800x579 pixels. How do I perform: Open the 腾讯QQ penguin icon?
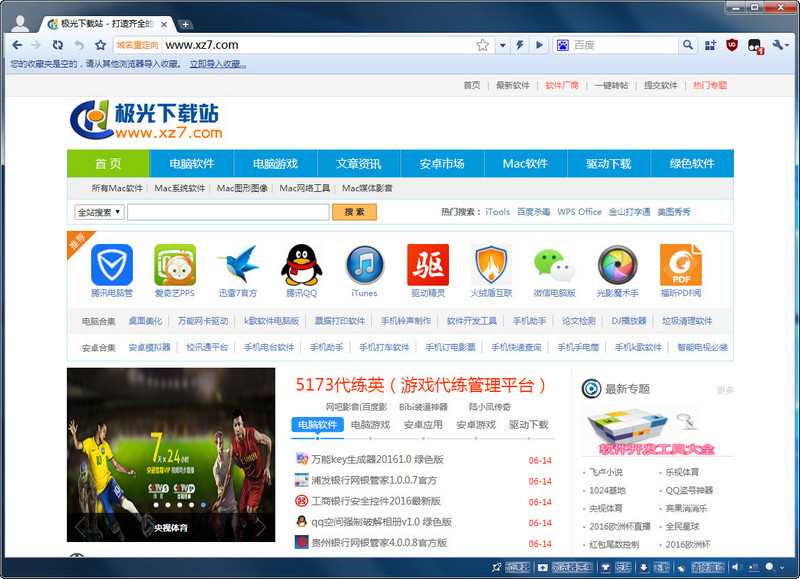302,265
